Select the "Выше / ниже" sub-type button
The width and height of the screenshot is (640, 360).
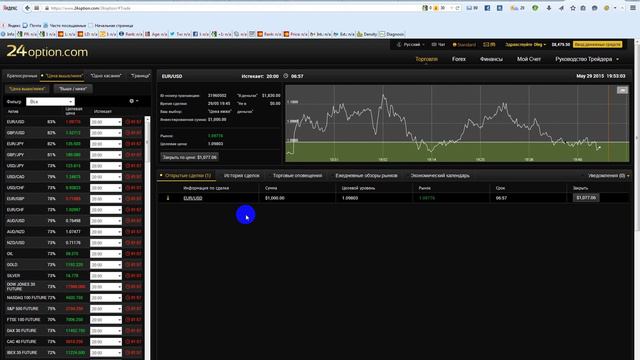(73, 89)
